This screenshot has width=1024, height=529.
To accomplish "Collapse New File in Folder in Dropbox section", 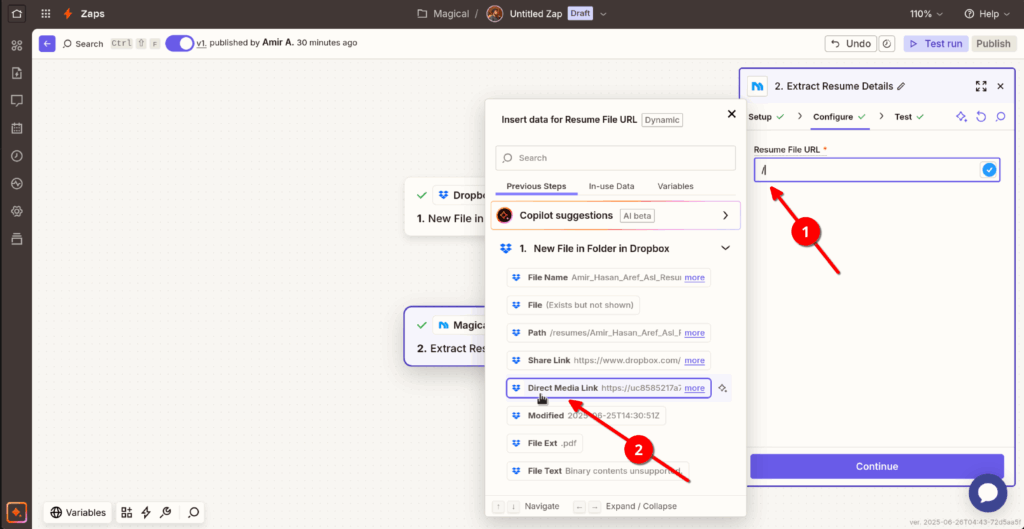I will coord(725,248).
